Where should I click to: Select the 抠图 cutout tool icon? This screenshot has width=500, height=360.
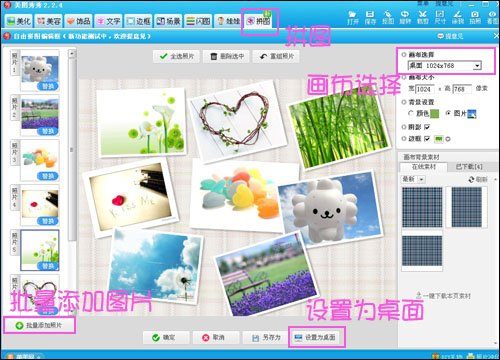(388, 18)
